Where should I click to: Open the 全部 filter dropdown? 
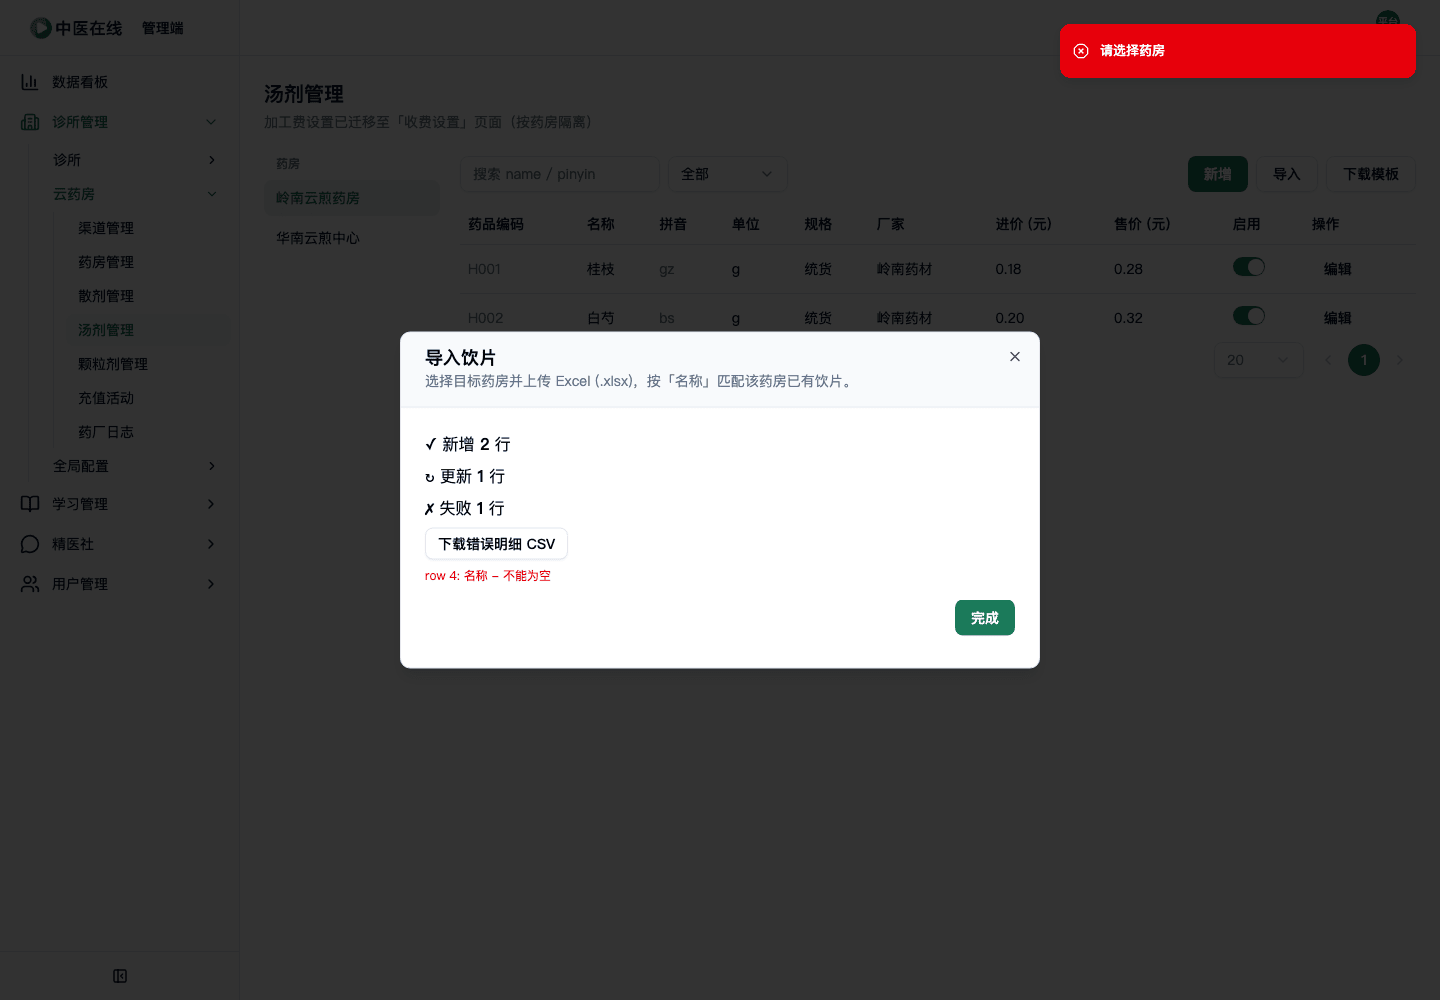[728, 174]
